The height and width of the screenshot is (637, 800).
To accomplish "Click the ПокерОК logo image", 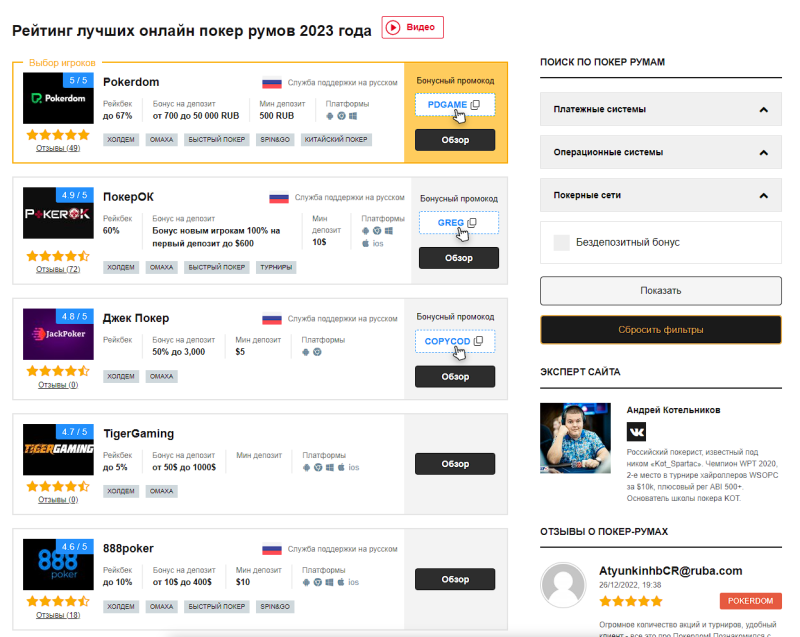I will pyautogui.click(x=58, y=213).
